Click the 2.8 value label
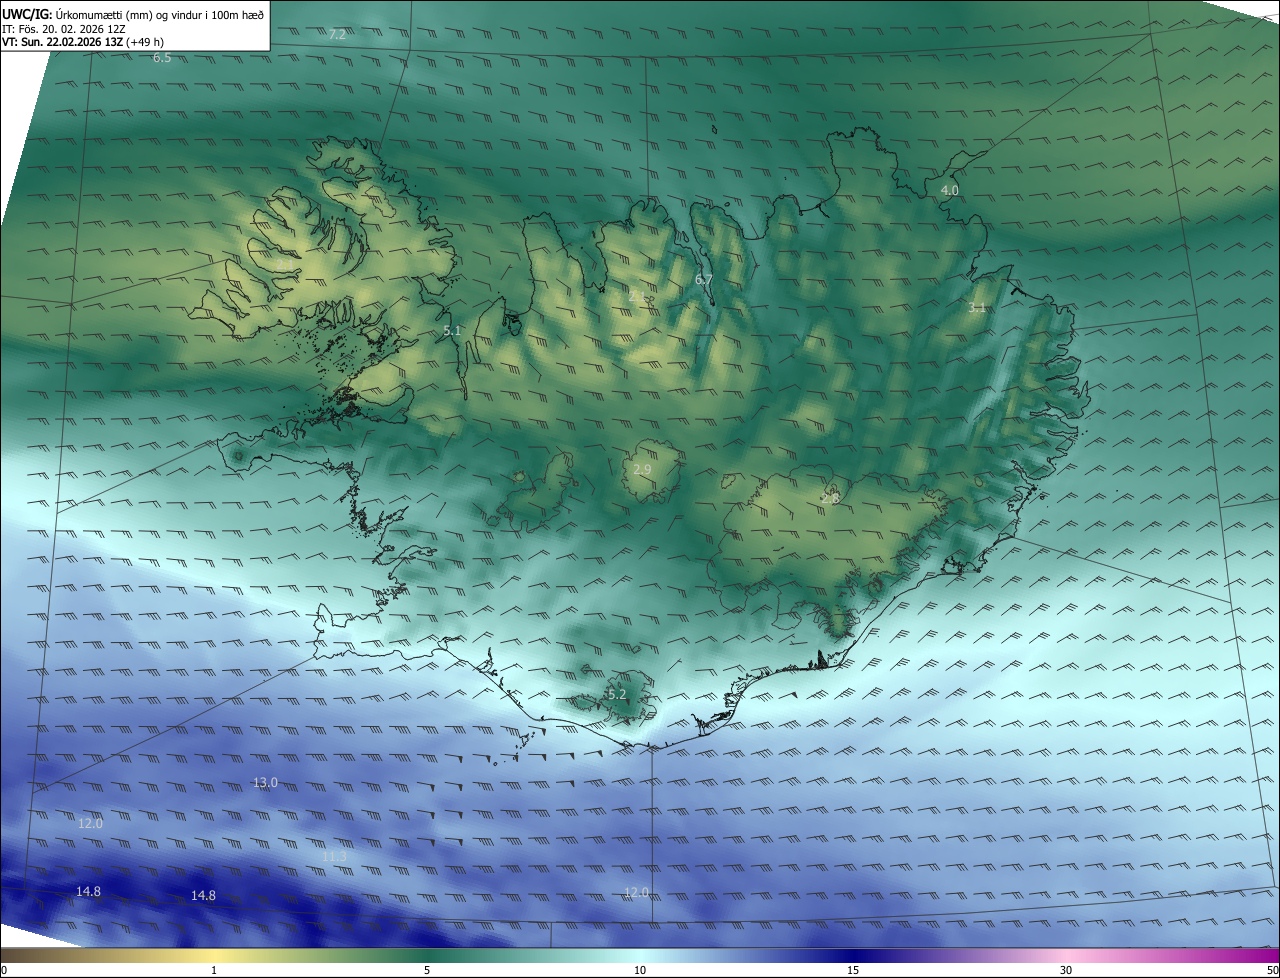The image size is (1280, 978). pyautogui.click(x=830, y=498)
